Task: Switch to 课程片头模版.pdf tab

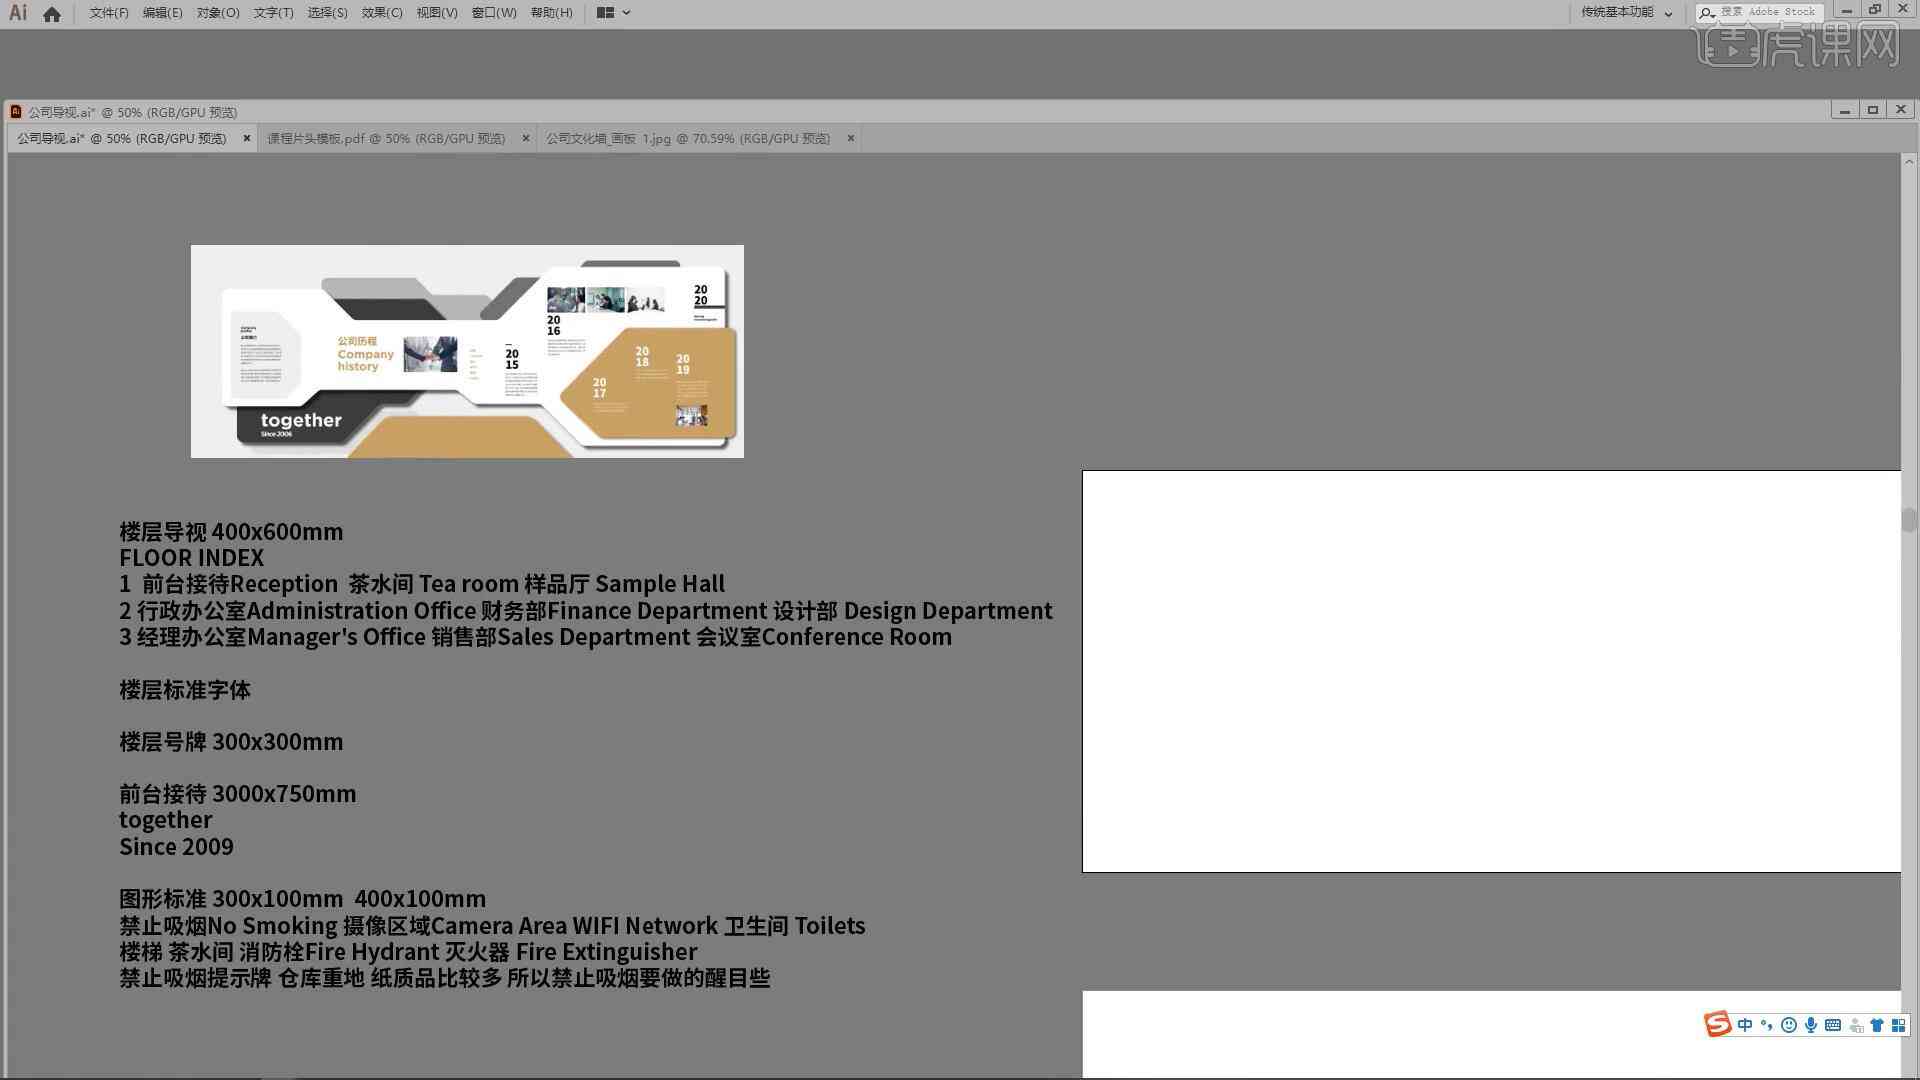Action: (x=389, y=137)
